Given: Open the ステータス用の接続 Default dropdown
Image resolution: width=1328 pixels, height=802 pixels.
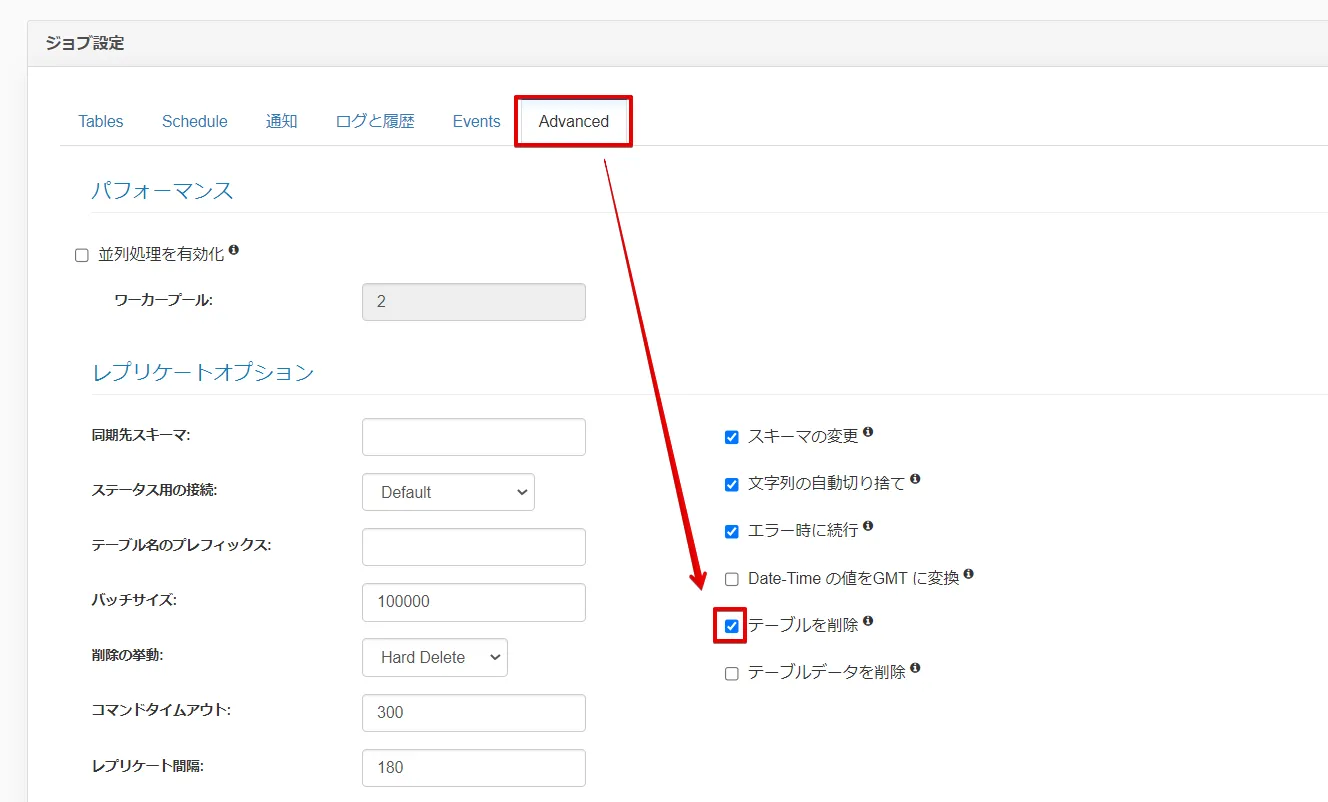Looking at the screenshot, I should [x=448, y=492].
